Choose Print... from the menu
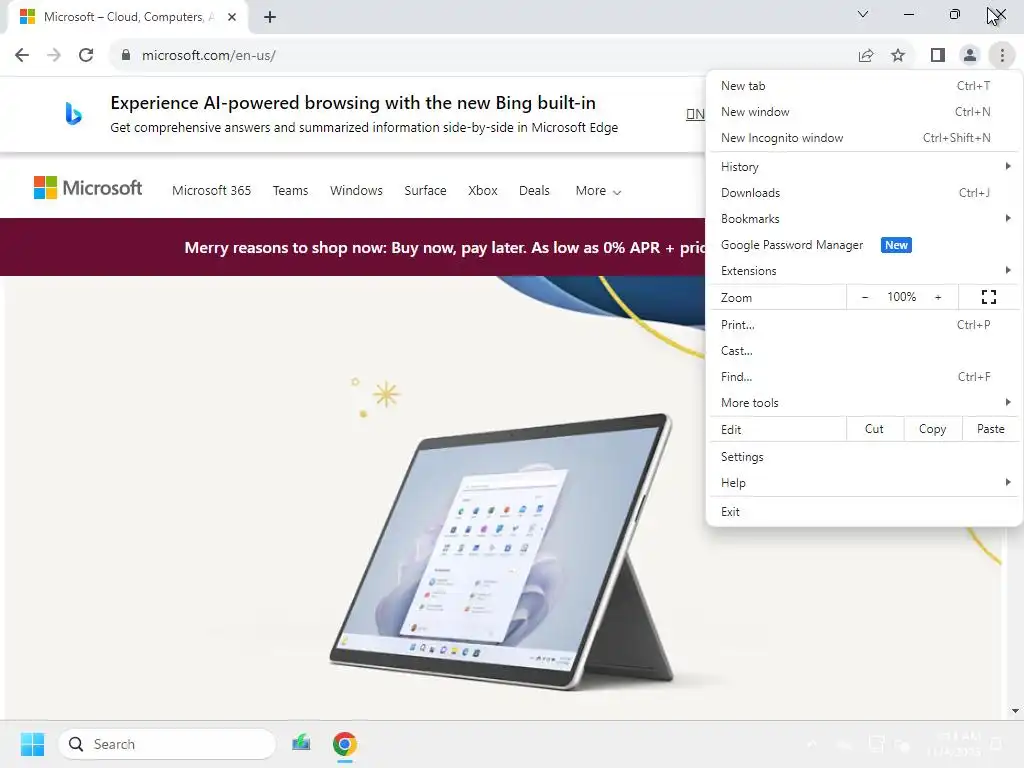 click(x=863, y=325)
